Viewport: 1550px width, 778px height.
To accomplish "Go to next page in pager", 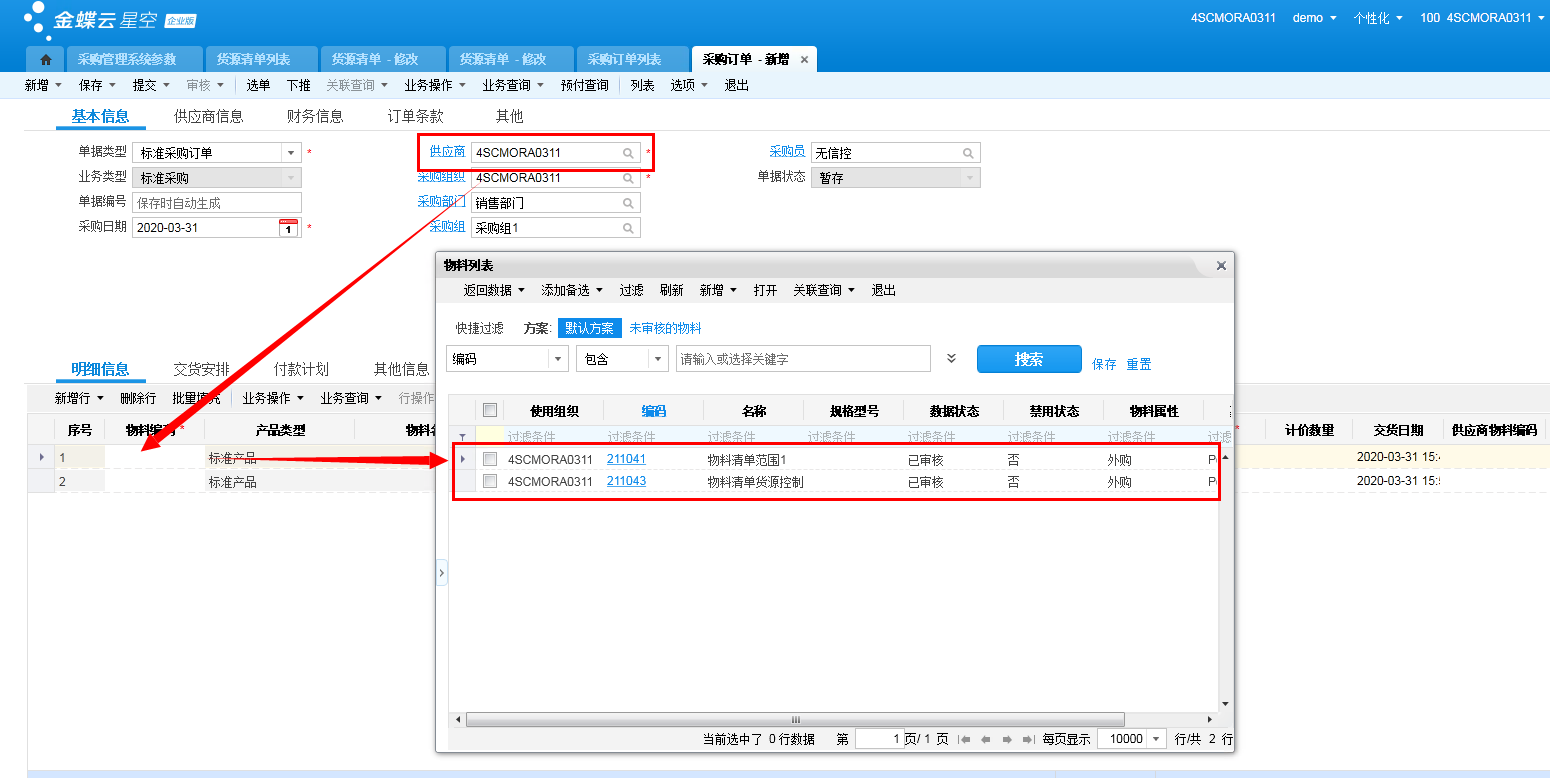I will (x=1007, y=740).
